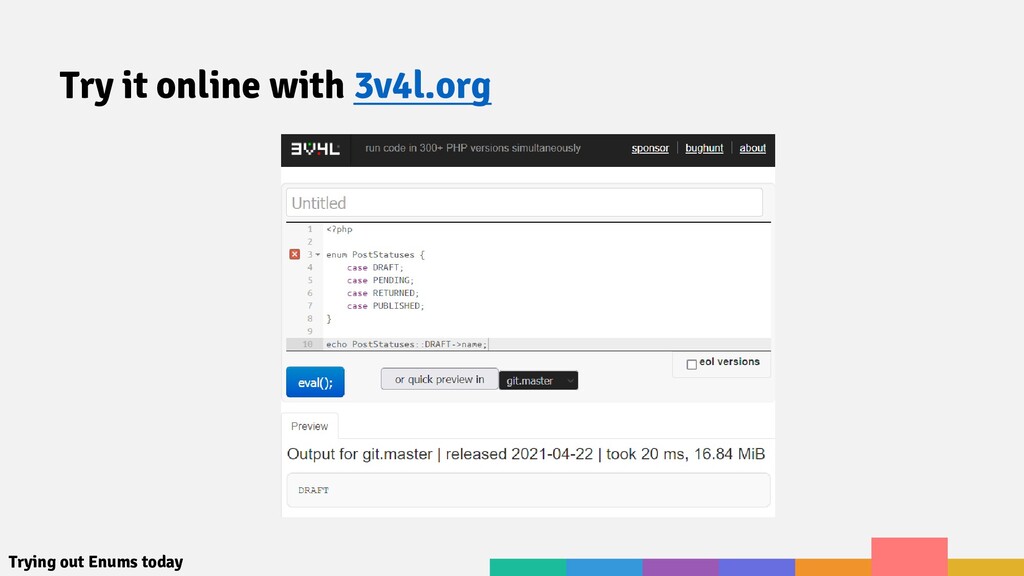Collapse the enum block with the fold arrow
Viewport: 1024px width, 576px height.
click(x=317, y=255)
